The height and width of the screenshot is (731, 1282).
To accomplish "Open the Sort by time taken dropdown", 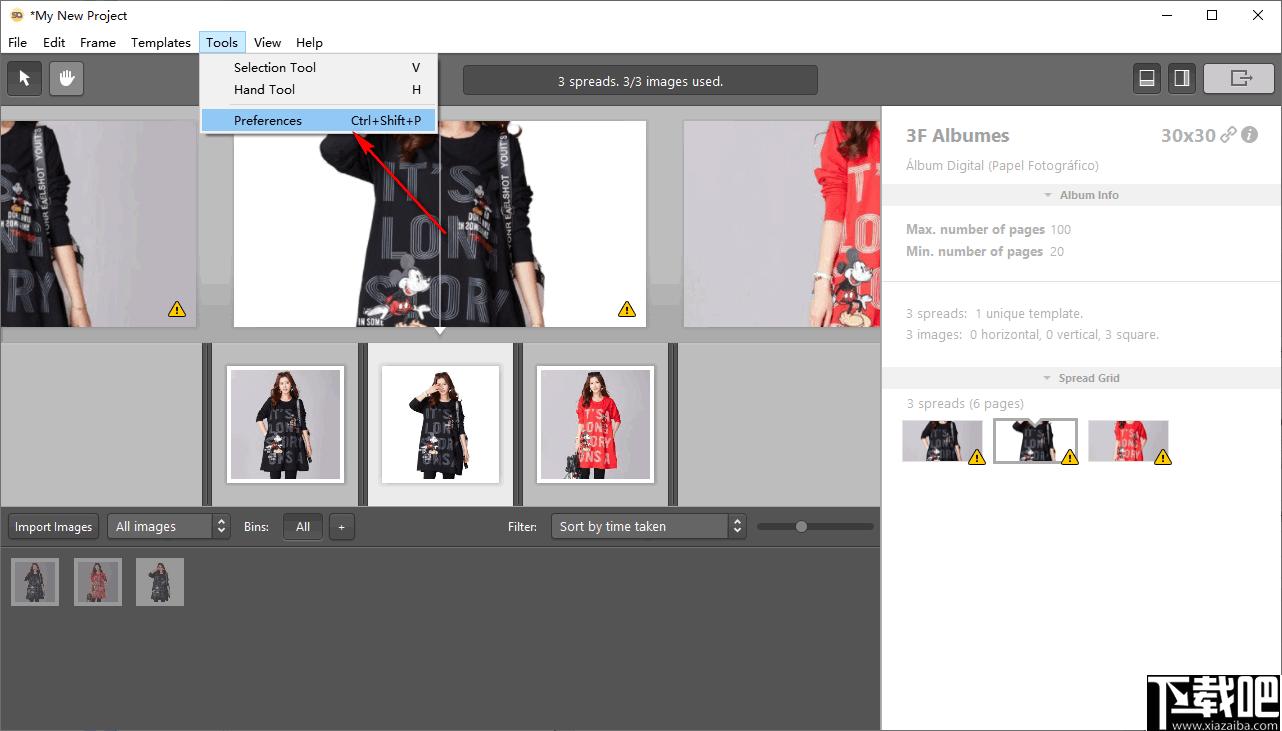I will tap(648, 527).
